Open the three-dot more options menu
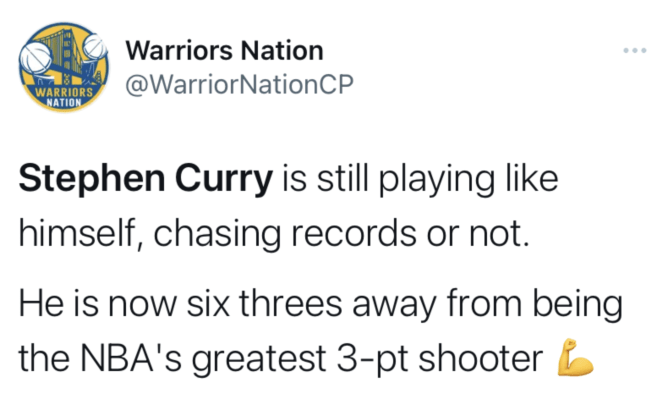The image size is (669, 415). (x=634, y=50)
